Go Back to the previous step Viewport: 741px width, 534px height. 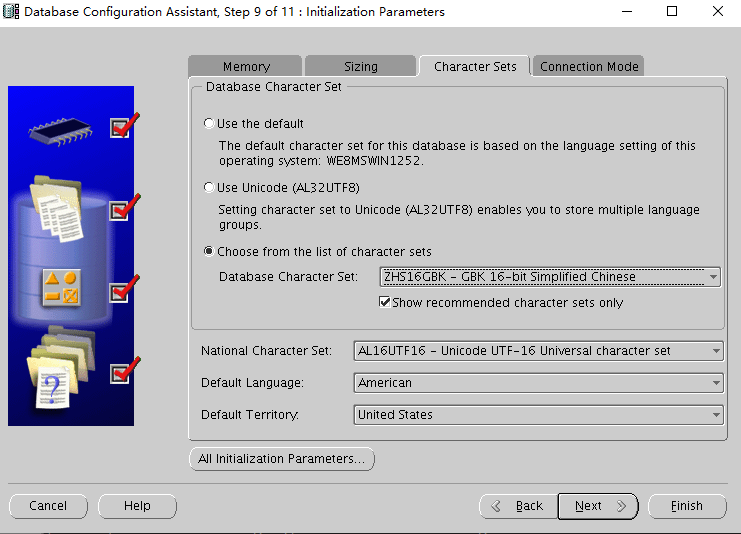tap(519, 506)
